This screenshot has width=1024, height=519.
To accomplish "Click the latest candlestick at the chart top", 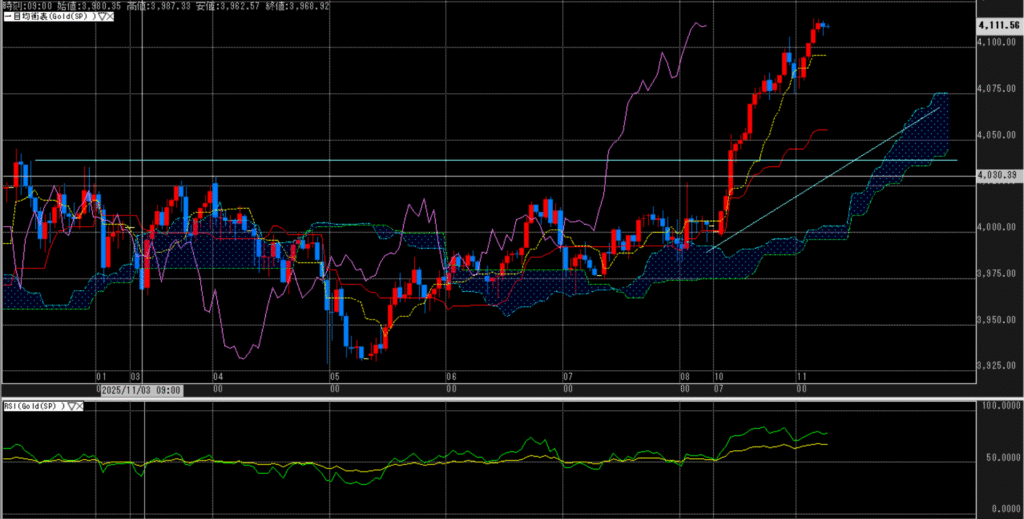I will point(821,25).
